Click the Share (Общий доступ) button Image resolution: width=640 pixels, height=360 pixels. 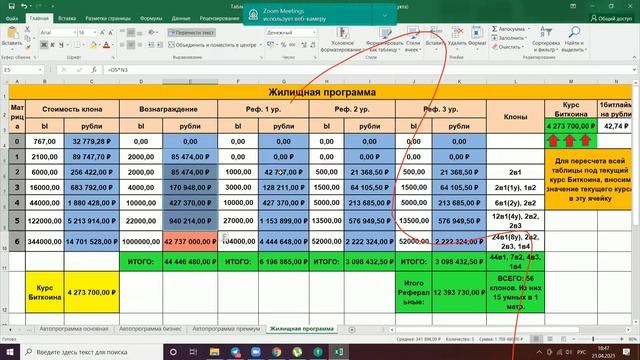click(611, 18)
